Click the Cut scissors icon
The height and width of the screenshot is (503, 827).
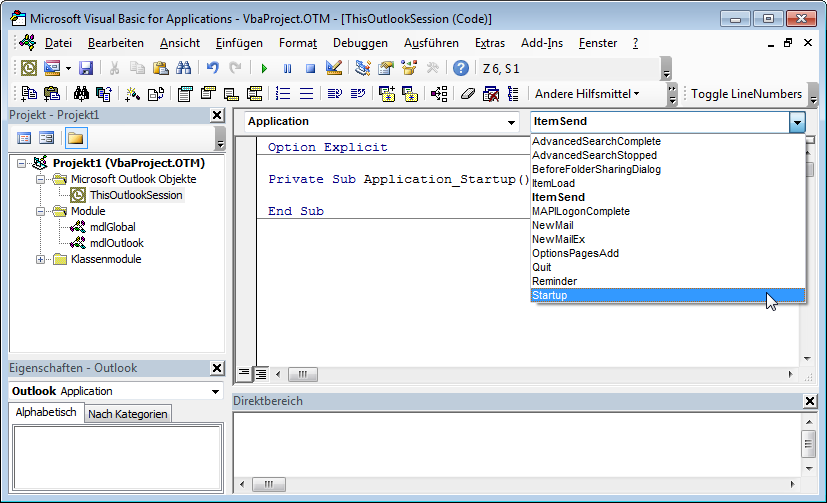point(114,68)
